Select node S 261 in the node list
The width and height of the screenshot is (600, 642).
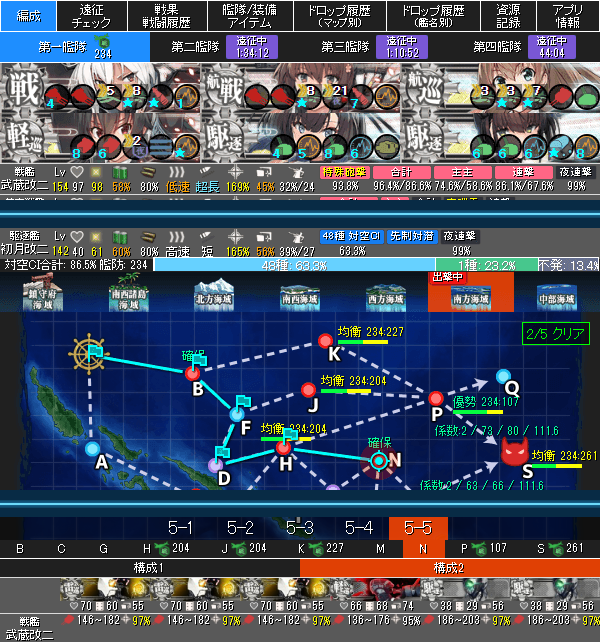(560, 549)
